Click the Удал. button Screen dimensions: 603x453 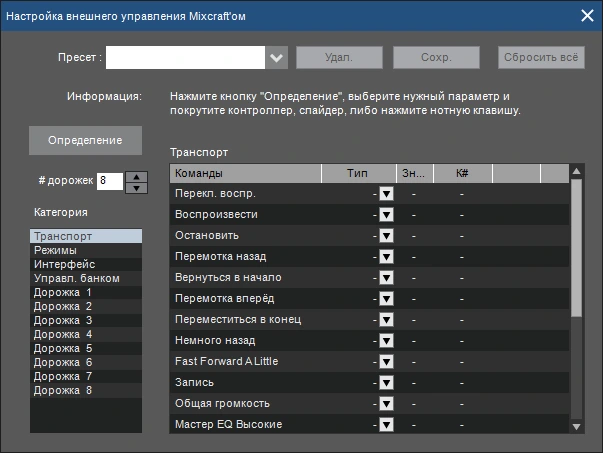tap(339, 58)
